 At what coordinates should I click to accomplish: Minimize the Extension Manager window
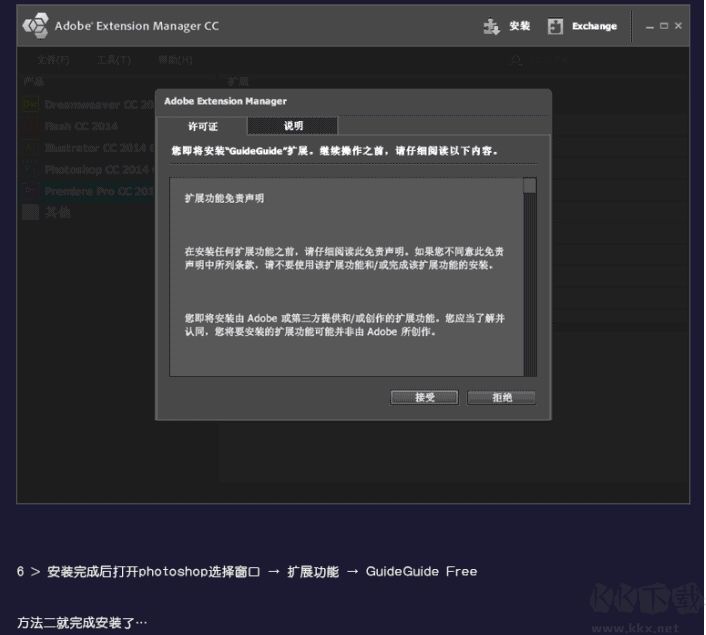tap(650, 27)
